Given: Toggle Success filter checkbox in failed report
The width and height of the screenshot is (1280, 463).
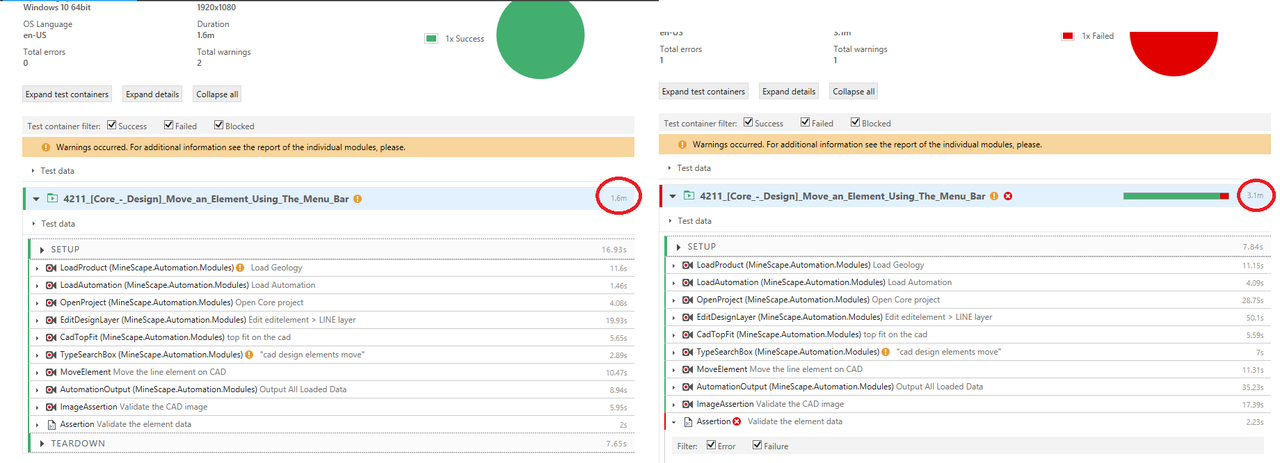Looking at the screenshot, I should [747, 123].
